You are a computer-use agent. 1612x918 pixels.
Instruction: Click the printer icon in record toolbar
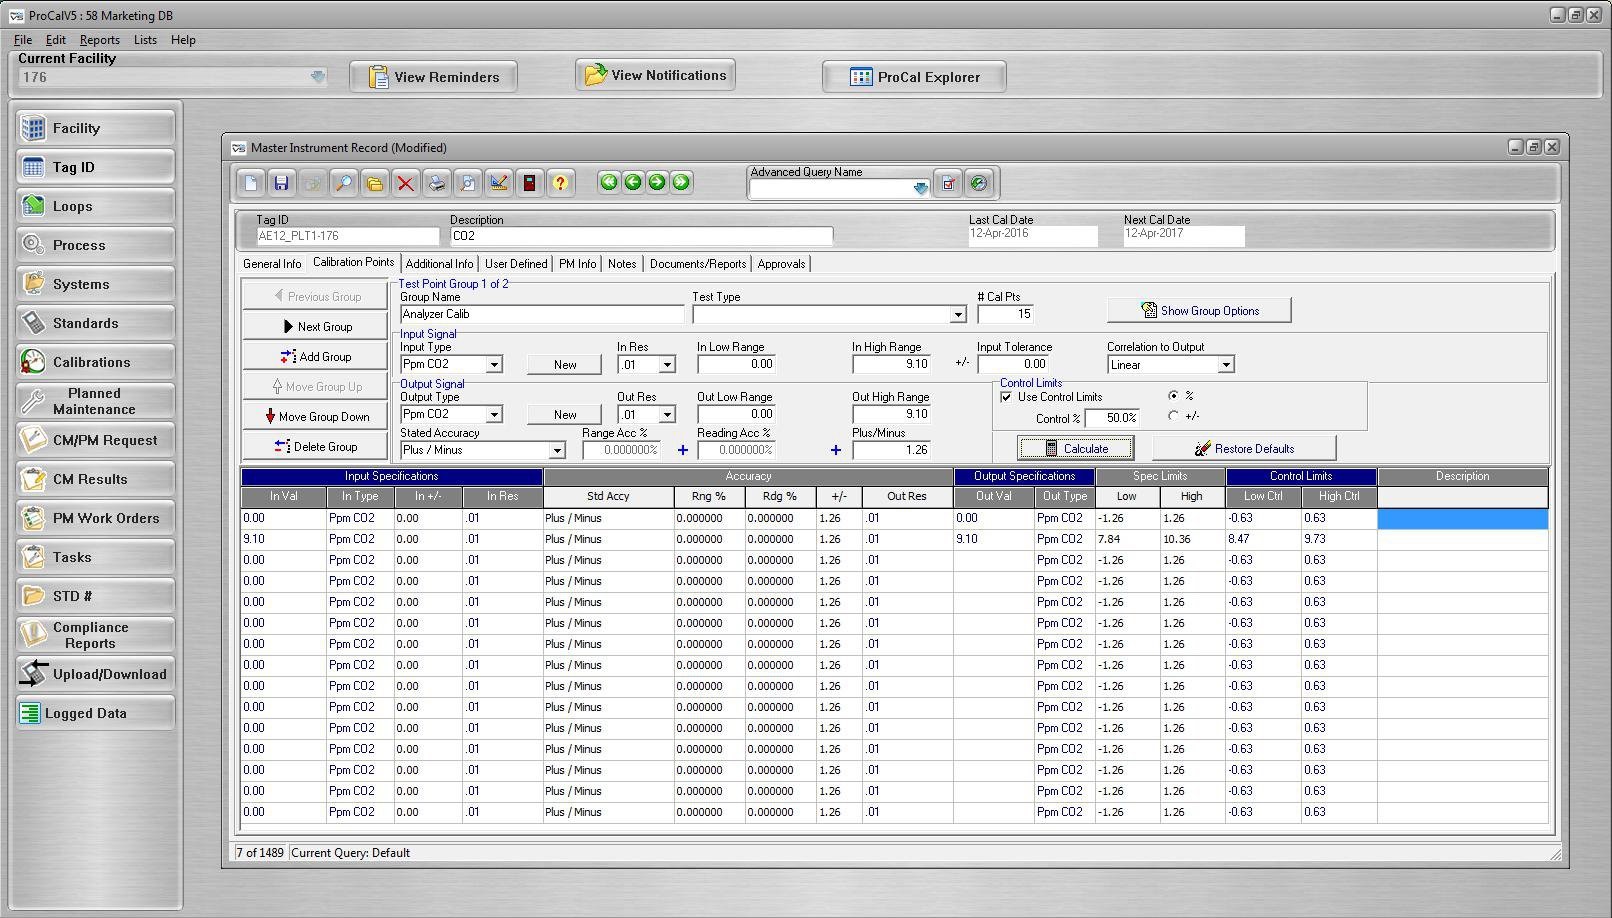[x=436, y=182]
